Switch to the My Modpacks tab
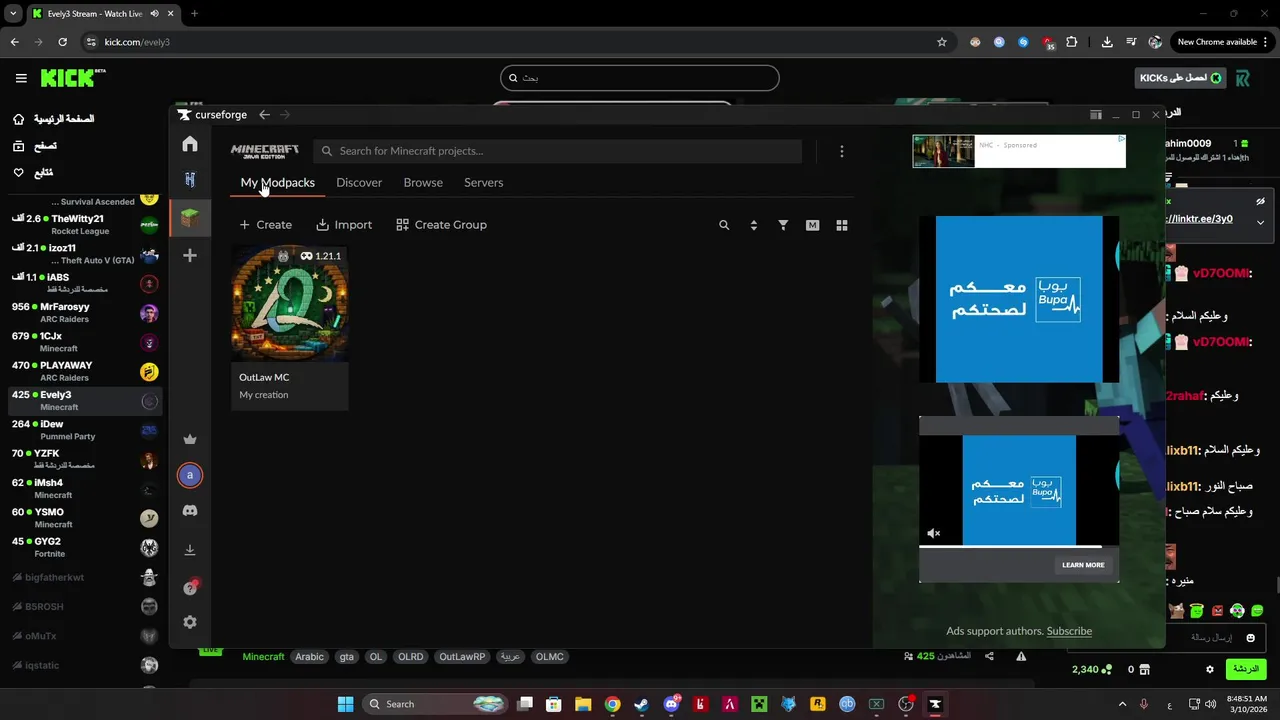Viewport: 1280px width, 720px height. [278, 183]
